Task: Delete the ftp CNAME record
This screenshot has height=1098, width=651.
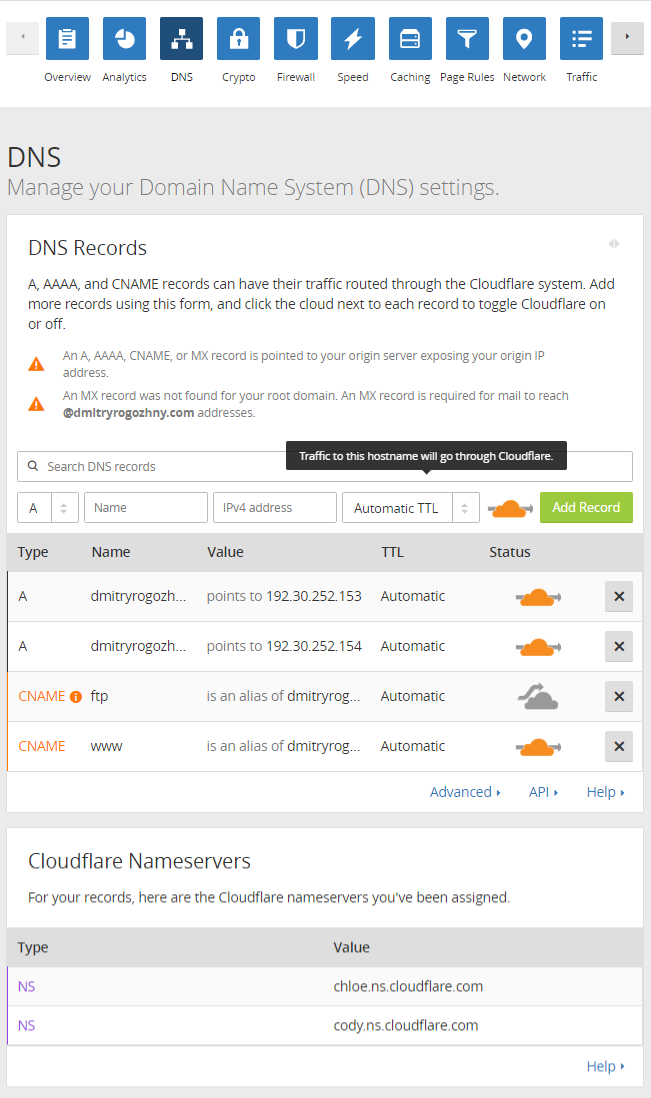Action: coord(619,696)
